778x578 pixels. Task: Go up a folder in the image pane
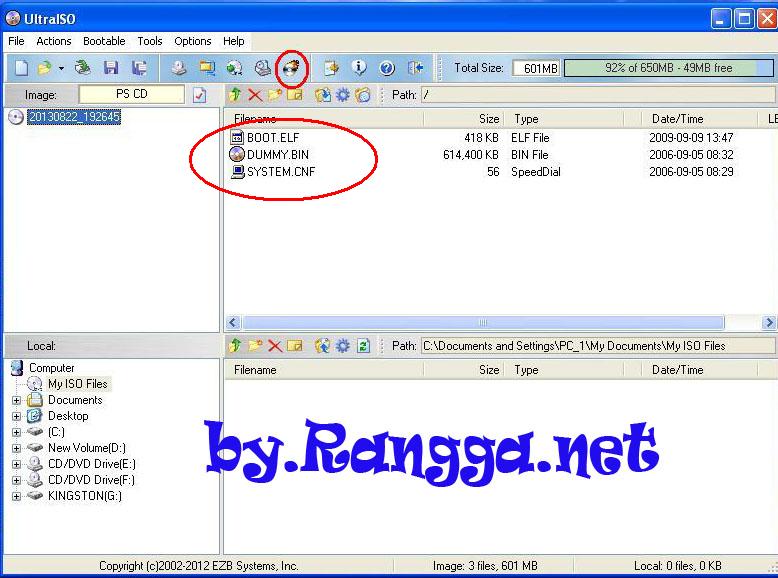(x=235, y=94)
